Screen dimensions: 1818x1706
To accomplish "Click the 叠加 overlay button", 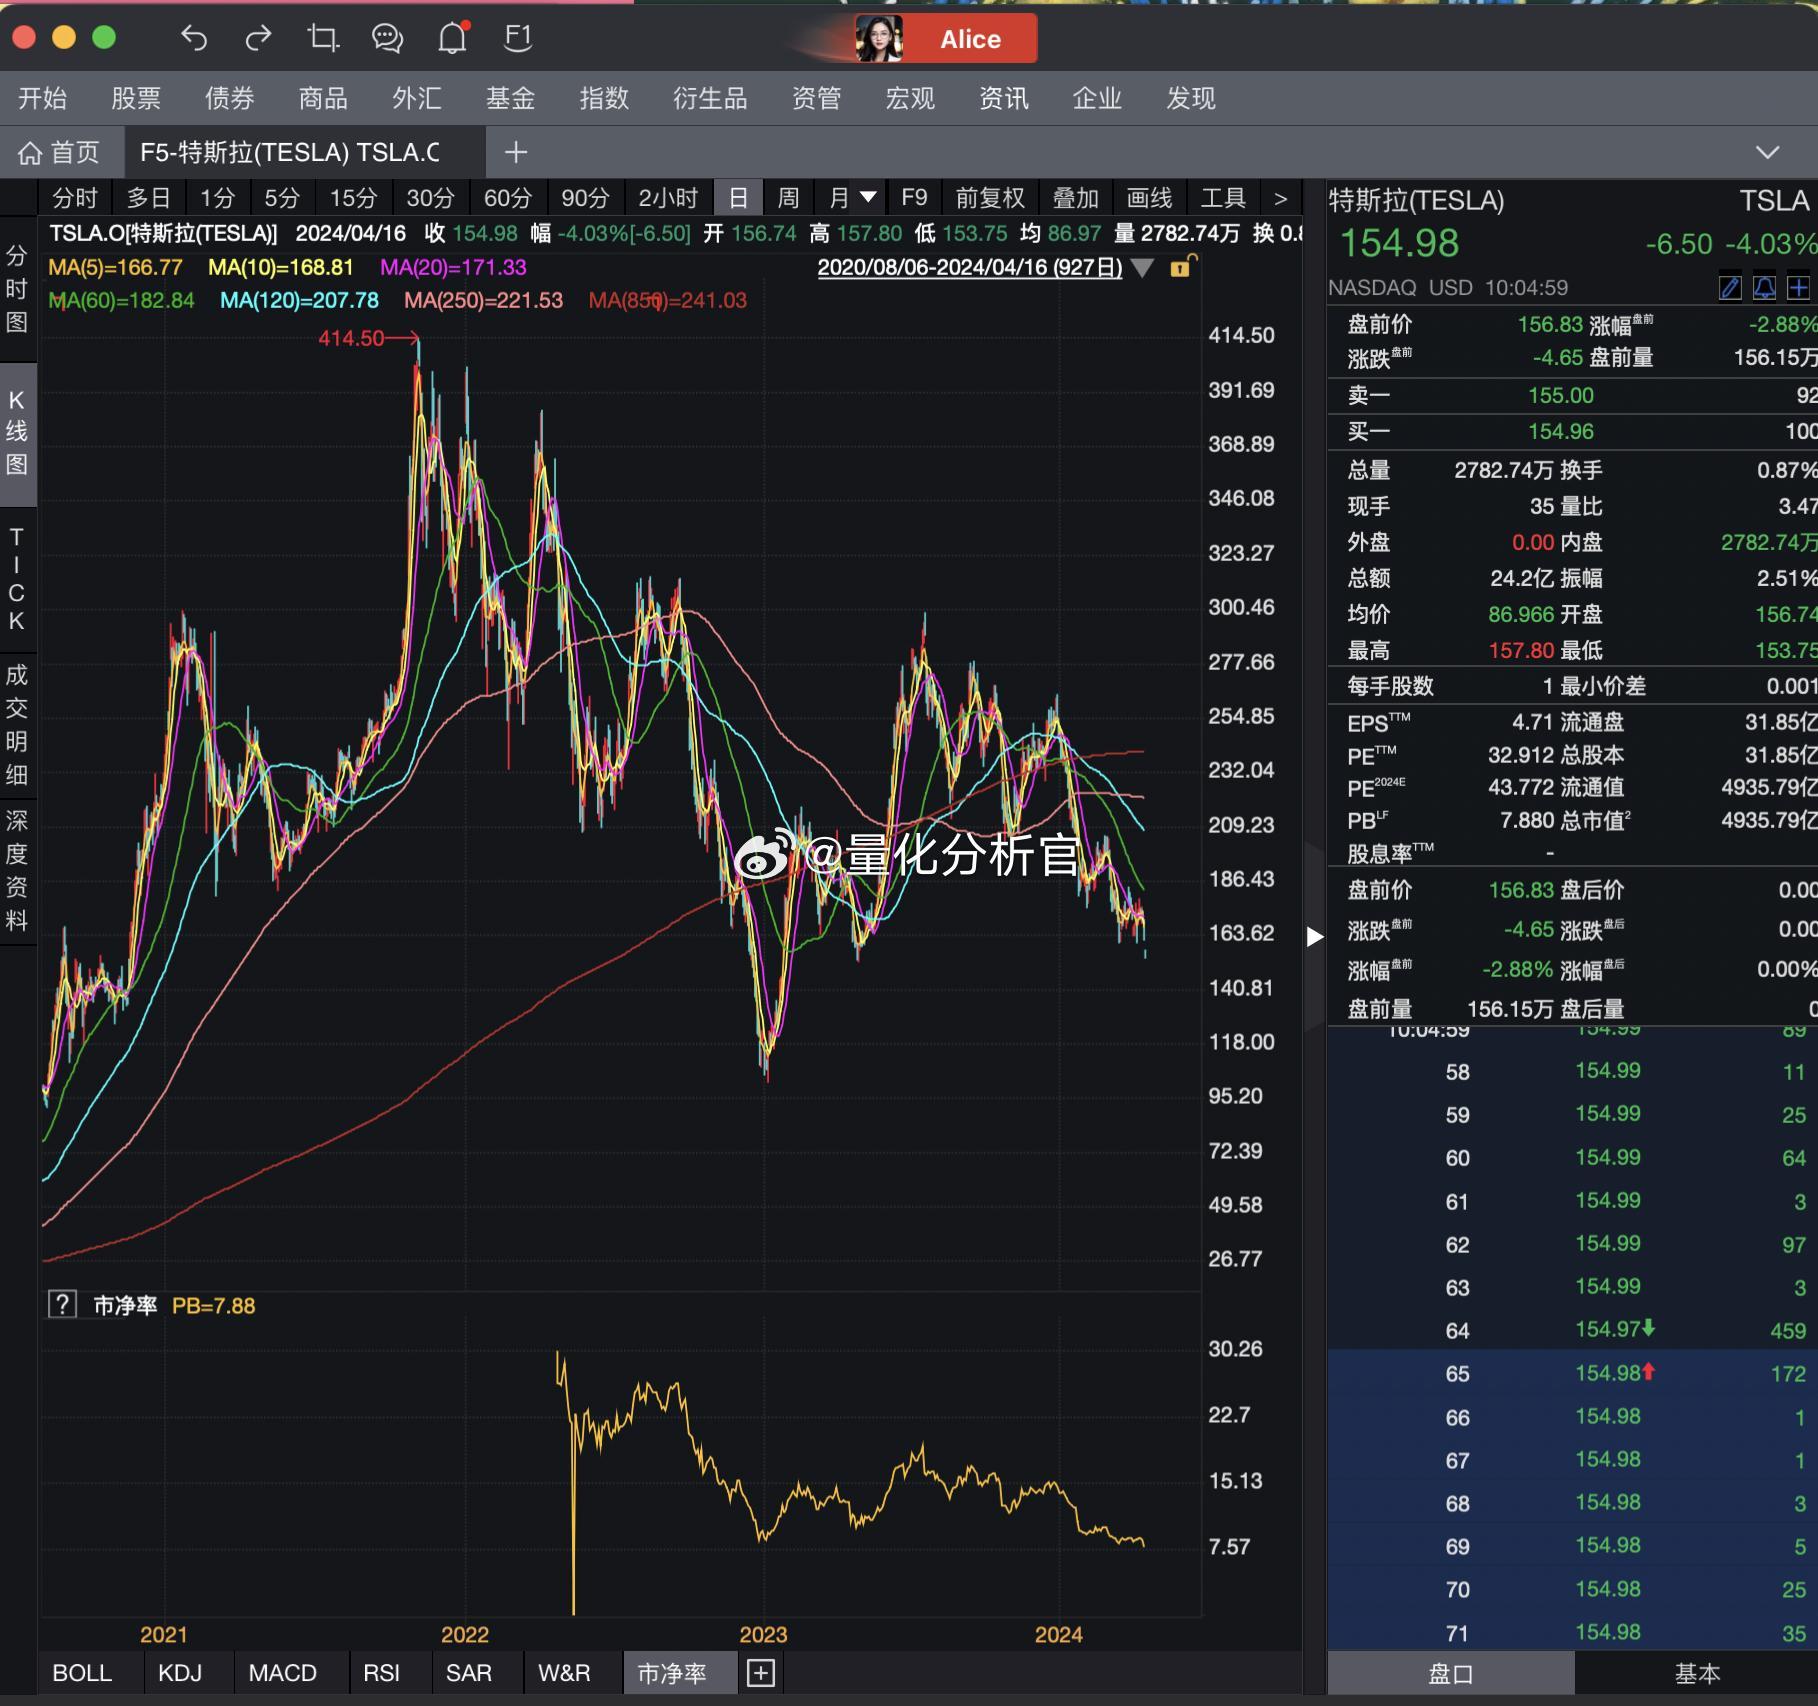I will point(1076,198).
